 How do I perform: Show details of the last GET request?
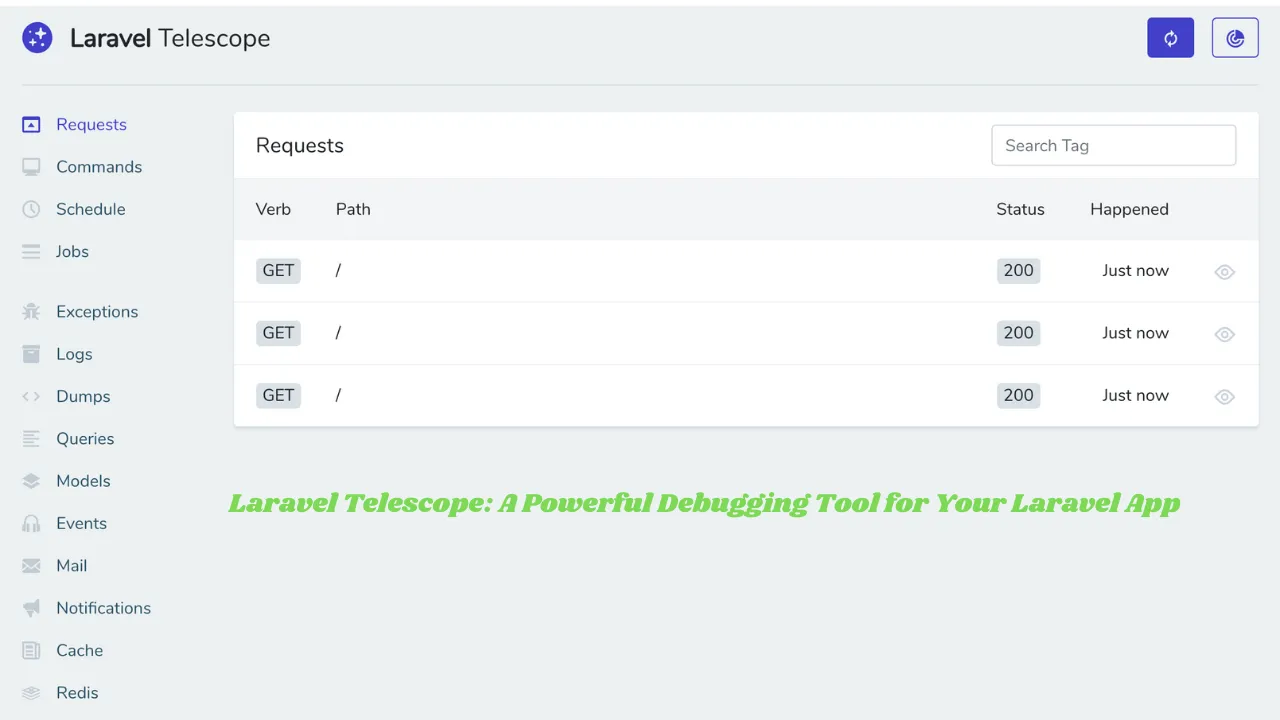1224,396
